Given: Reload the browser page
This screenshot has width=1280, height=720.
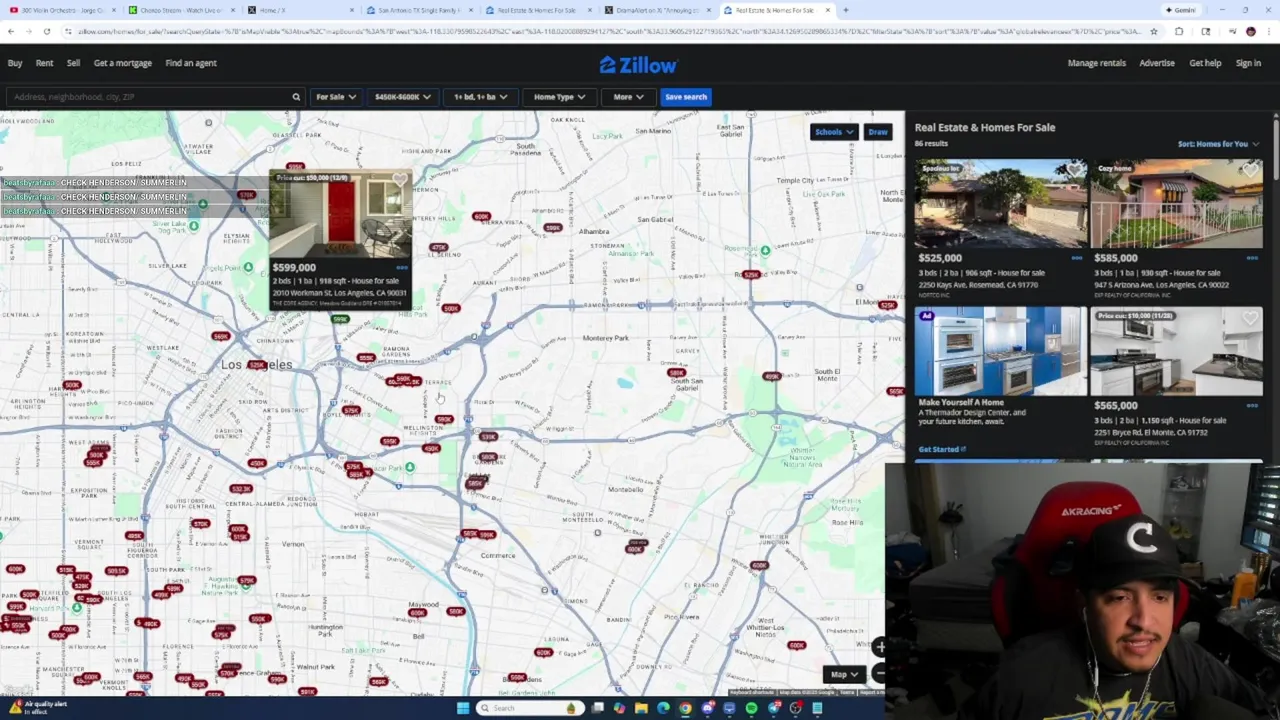Looking at the screenshot, I should pyautogui.click(x=47, y=31).
